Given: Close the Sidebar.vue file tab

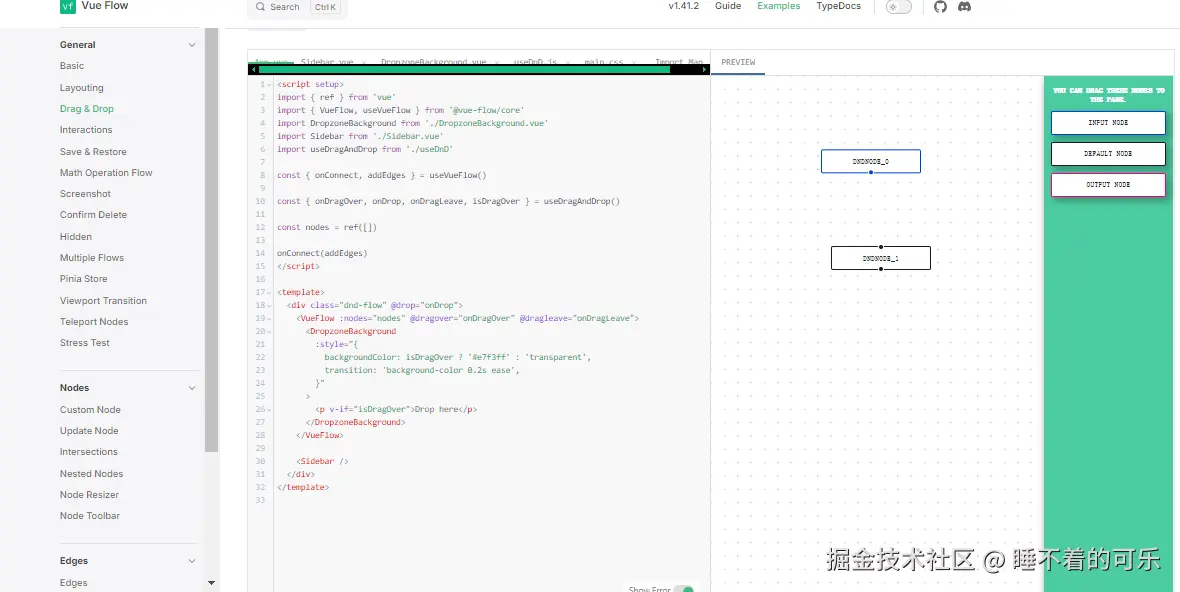Looking at the screenshot, I should click(363, 62).
